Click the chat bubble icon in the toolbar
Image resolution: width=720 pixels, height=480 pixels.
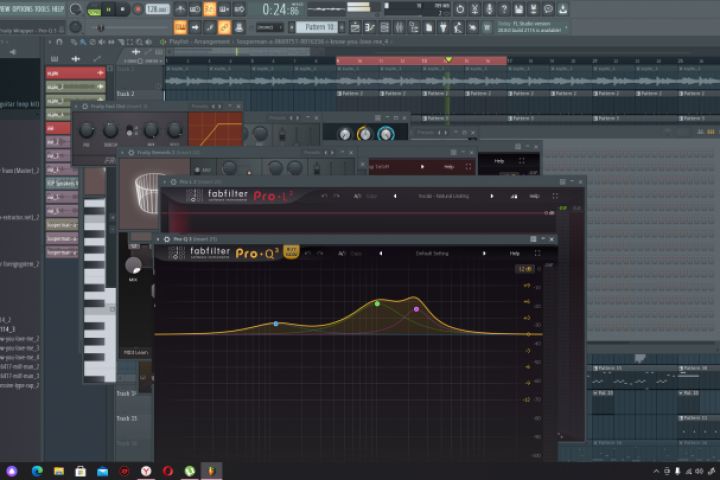tap(548, 9)
